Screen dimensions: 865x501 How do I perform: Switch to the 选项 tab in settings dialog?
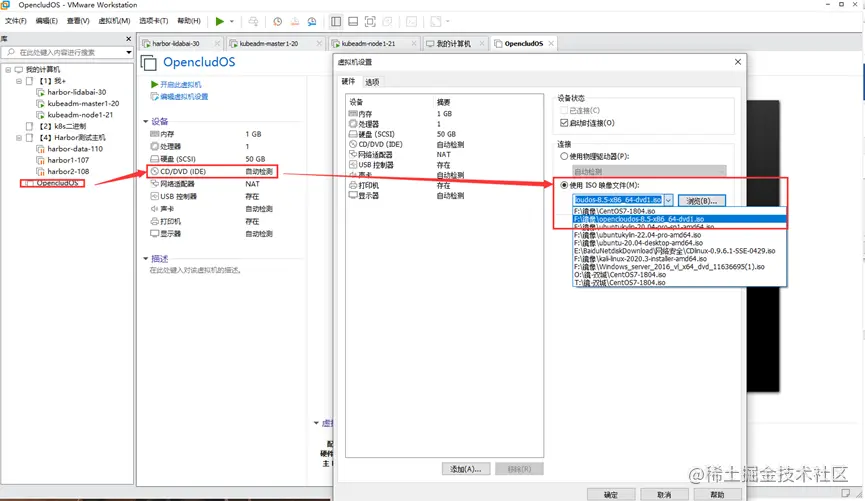click(372, 82)
